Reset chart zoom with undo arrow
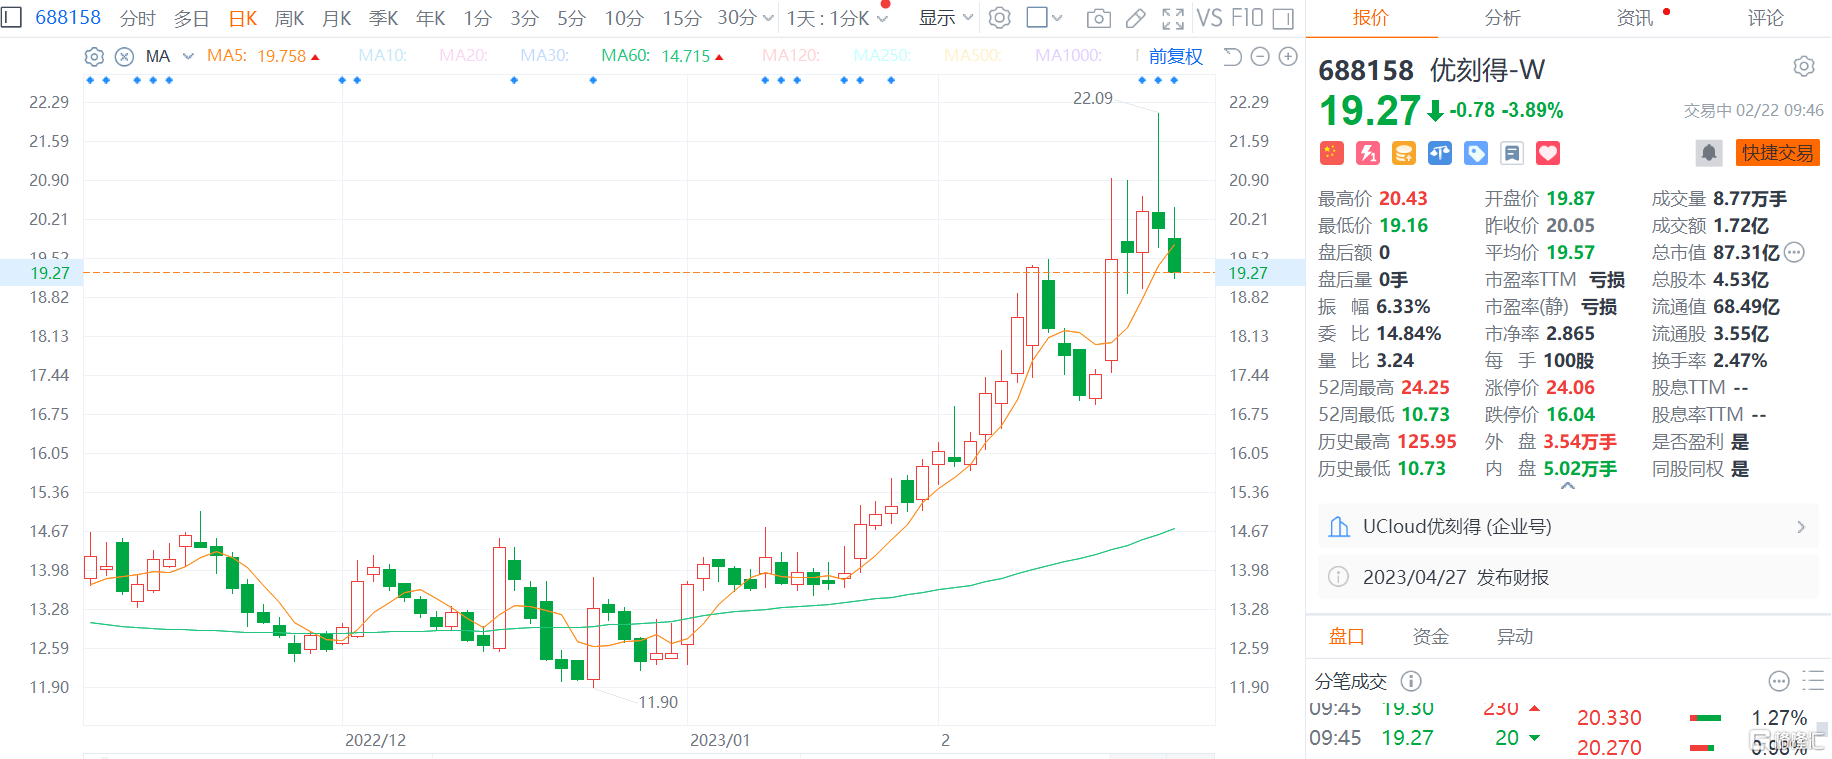 tap(1232, 56)
